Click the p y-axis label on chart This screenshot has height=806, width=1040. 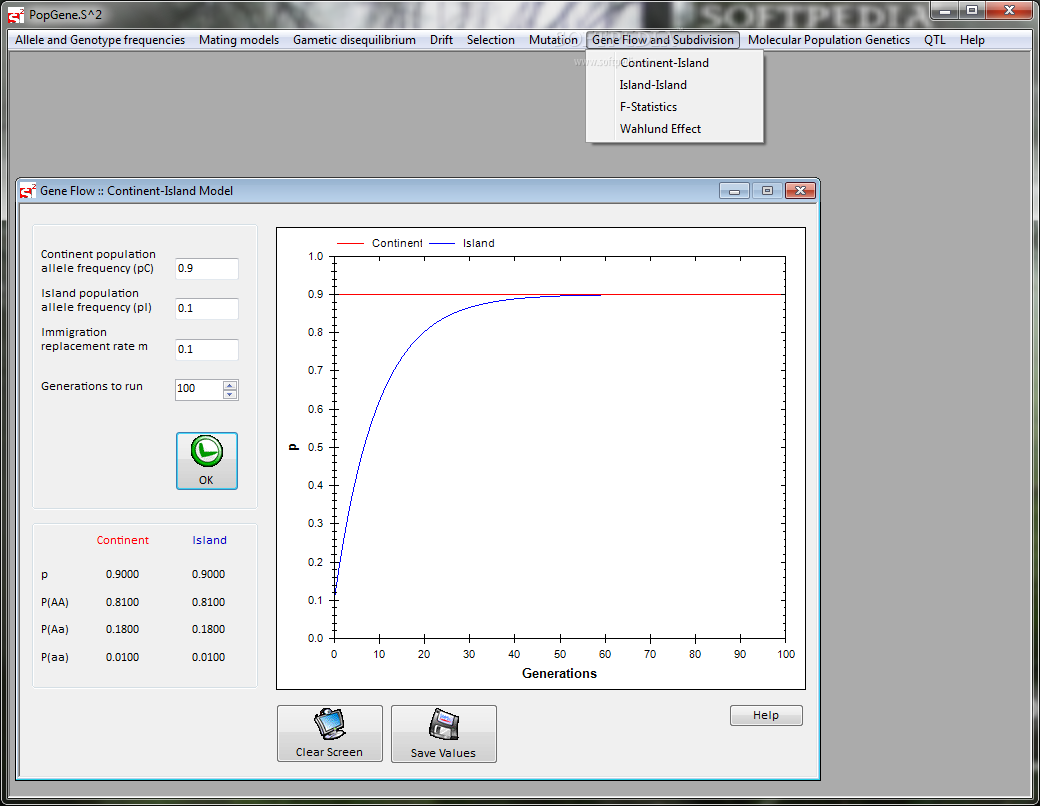(294, 447)
